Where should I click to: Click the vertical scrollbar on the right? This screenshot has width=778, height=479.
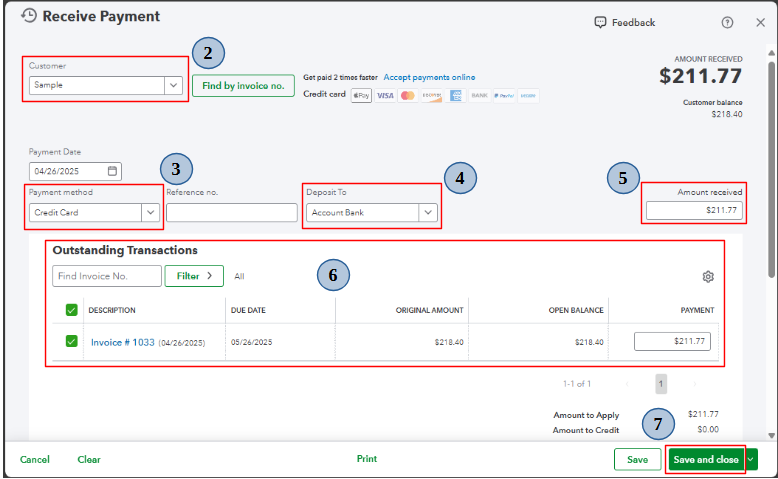771,169
